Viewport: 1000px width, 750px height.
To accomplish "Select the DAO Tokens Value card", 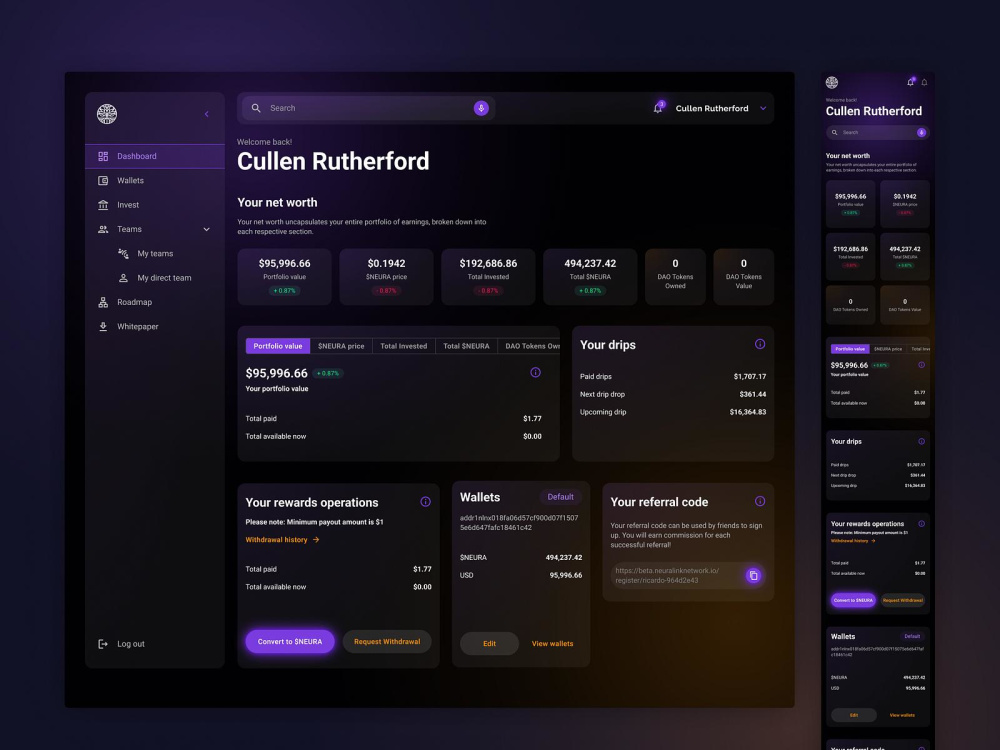I will coord(744,277).
